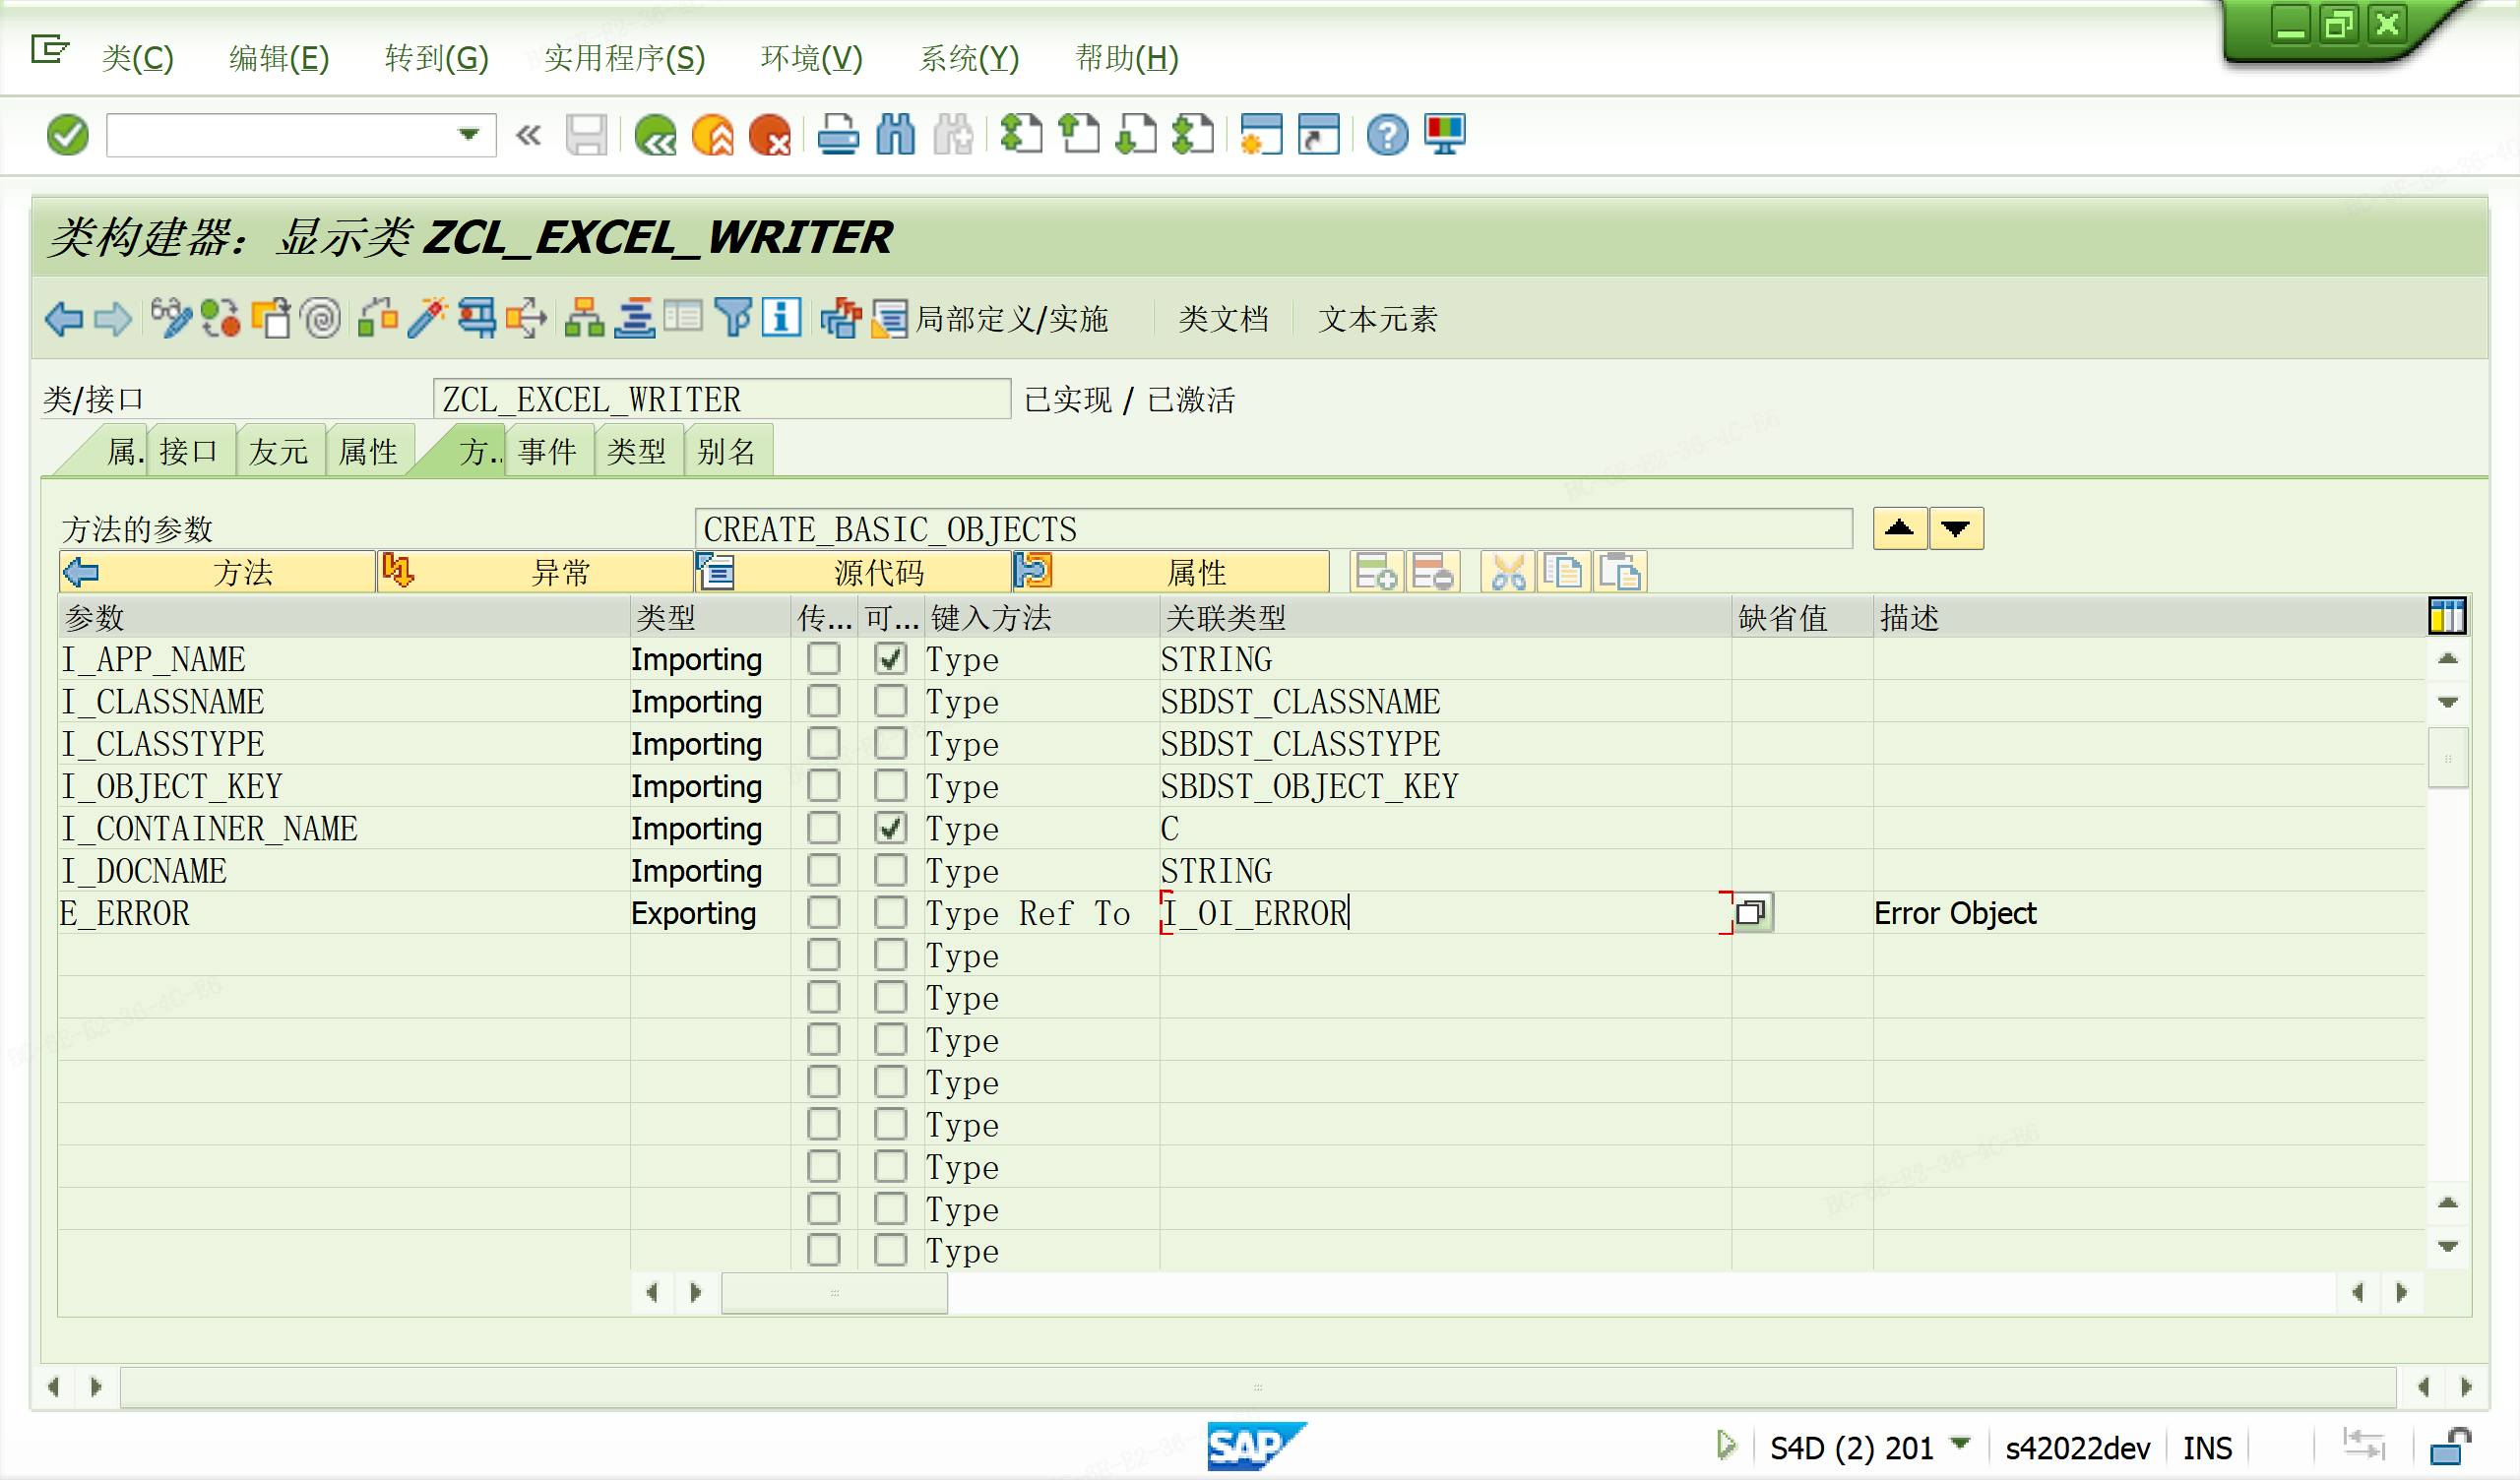The height and width of the screenshot is (1480, 2520).
Task: Click the red Cancel icon
Action: (x=770, y=135)
